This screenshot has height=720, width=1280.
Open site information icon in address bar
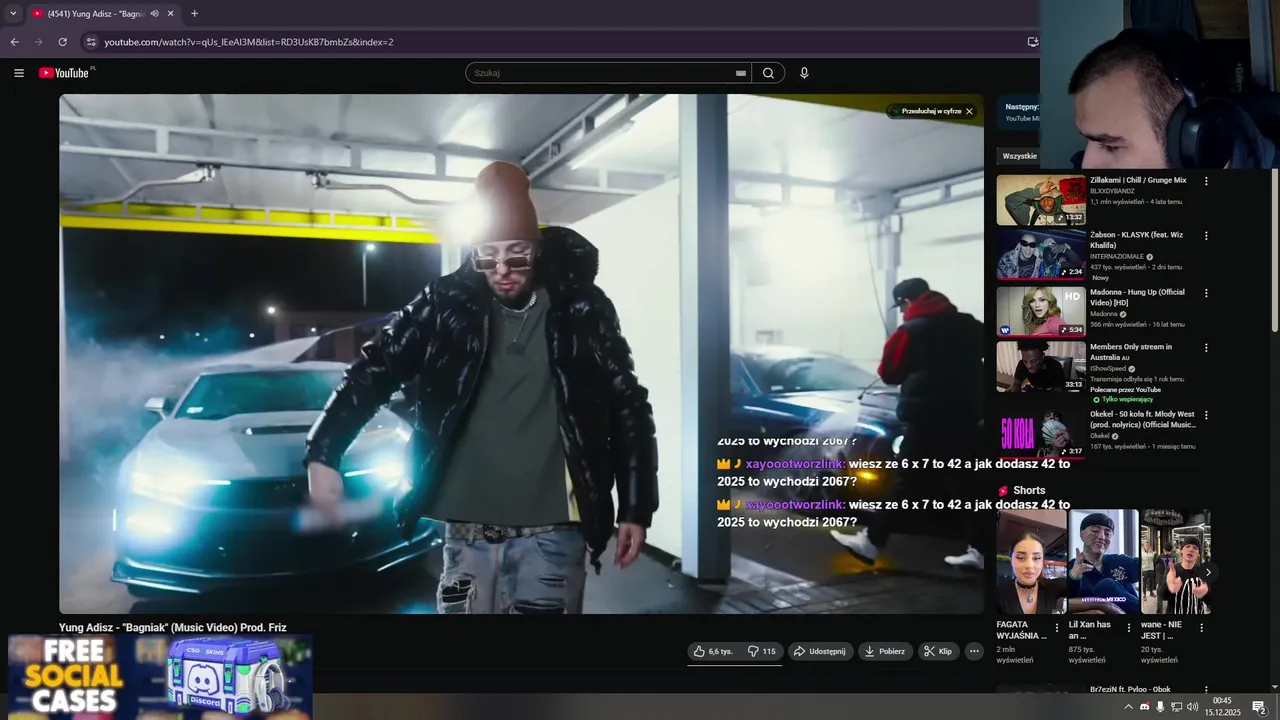(91, 42)
